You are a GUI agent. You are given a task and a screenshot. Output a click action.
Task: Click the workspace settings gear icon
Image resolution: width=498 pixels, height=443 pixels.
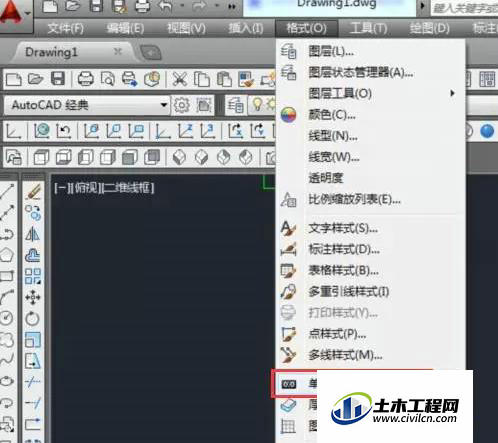click(182, 105)
